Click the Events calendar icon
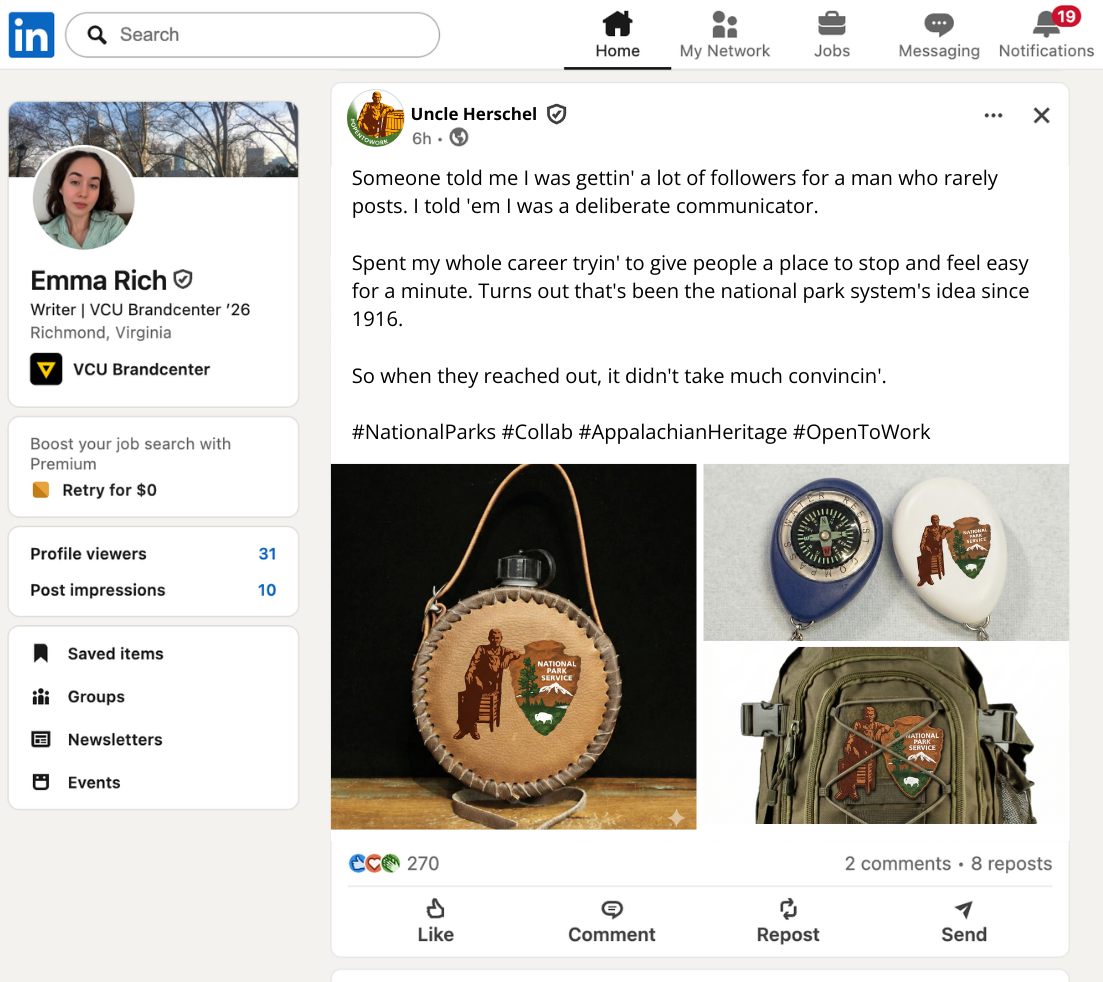This screenshot has height=982, width=1103. [41, 782]
